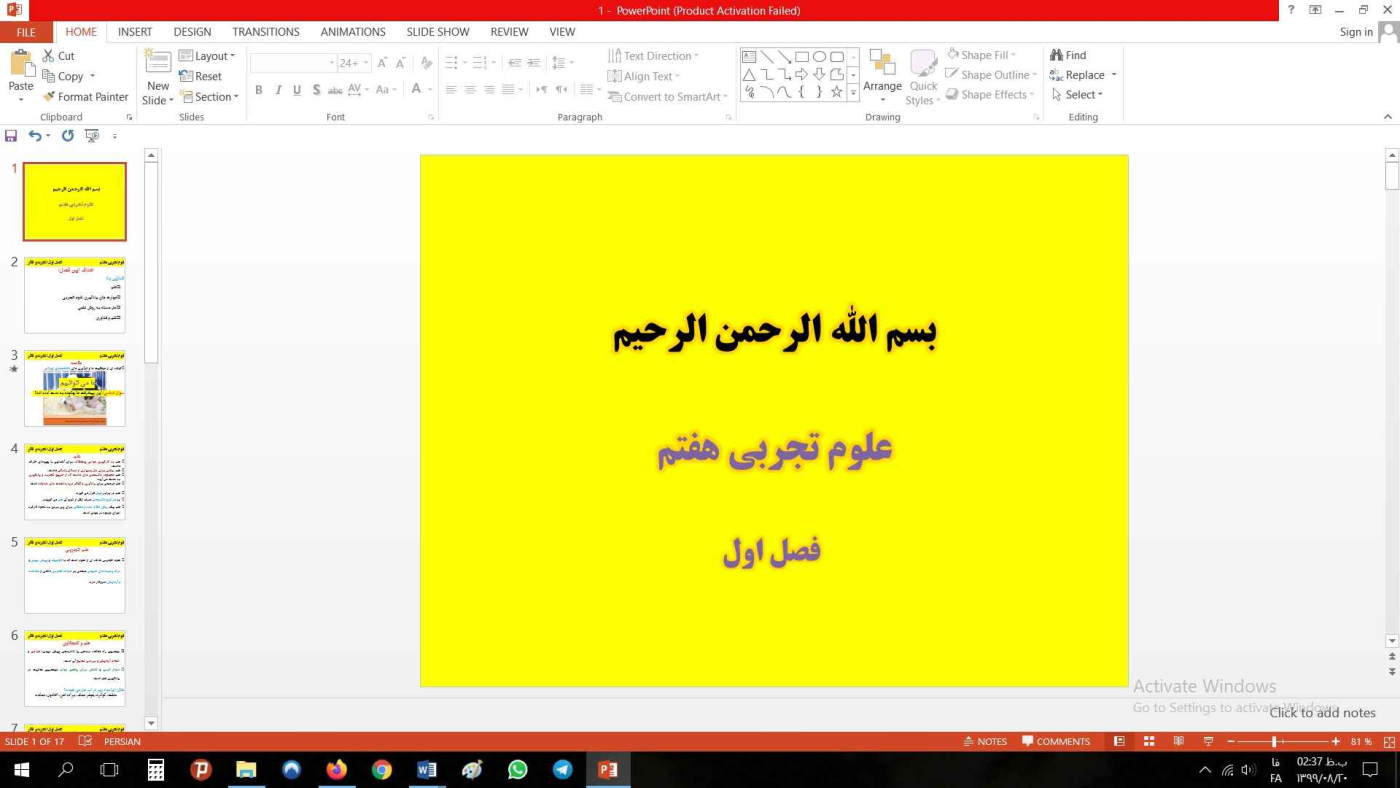Switch to Slide Sorter view icon

click(x=1149, y=741)
